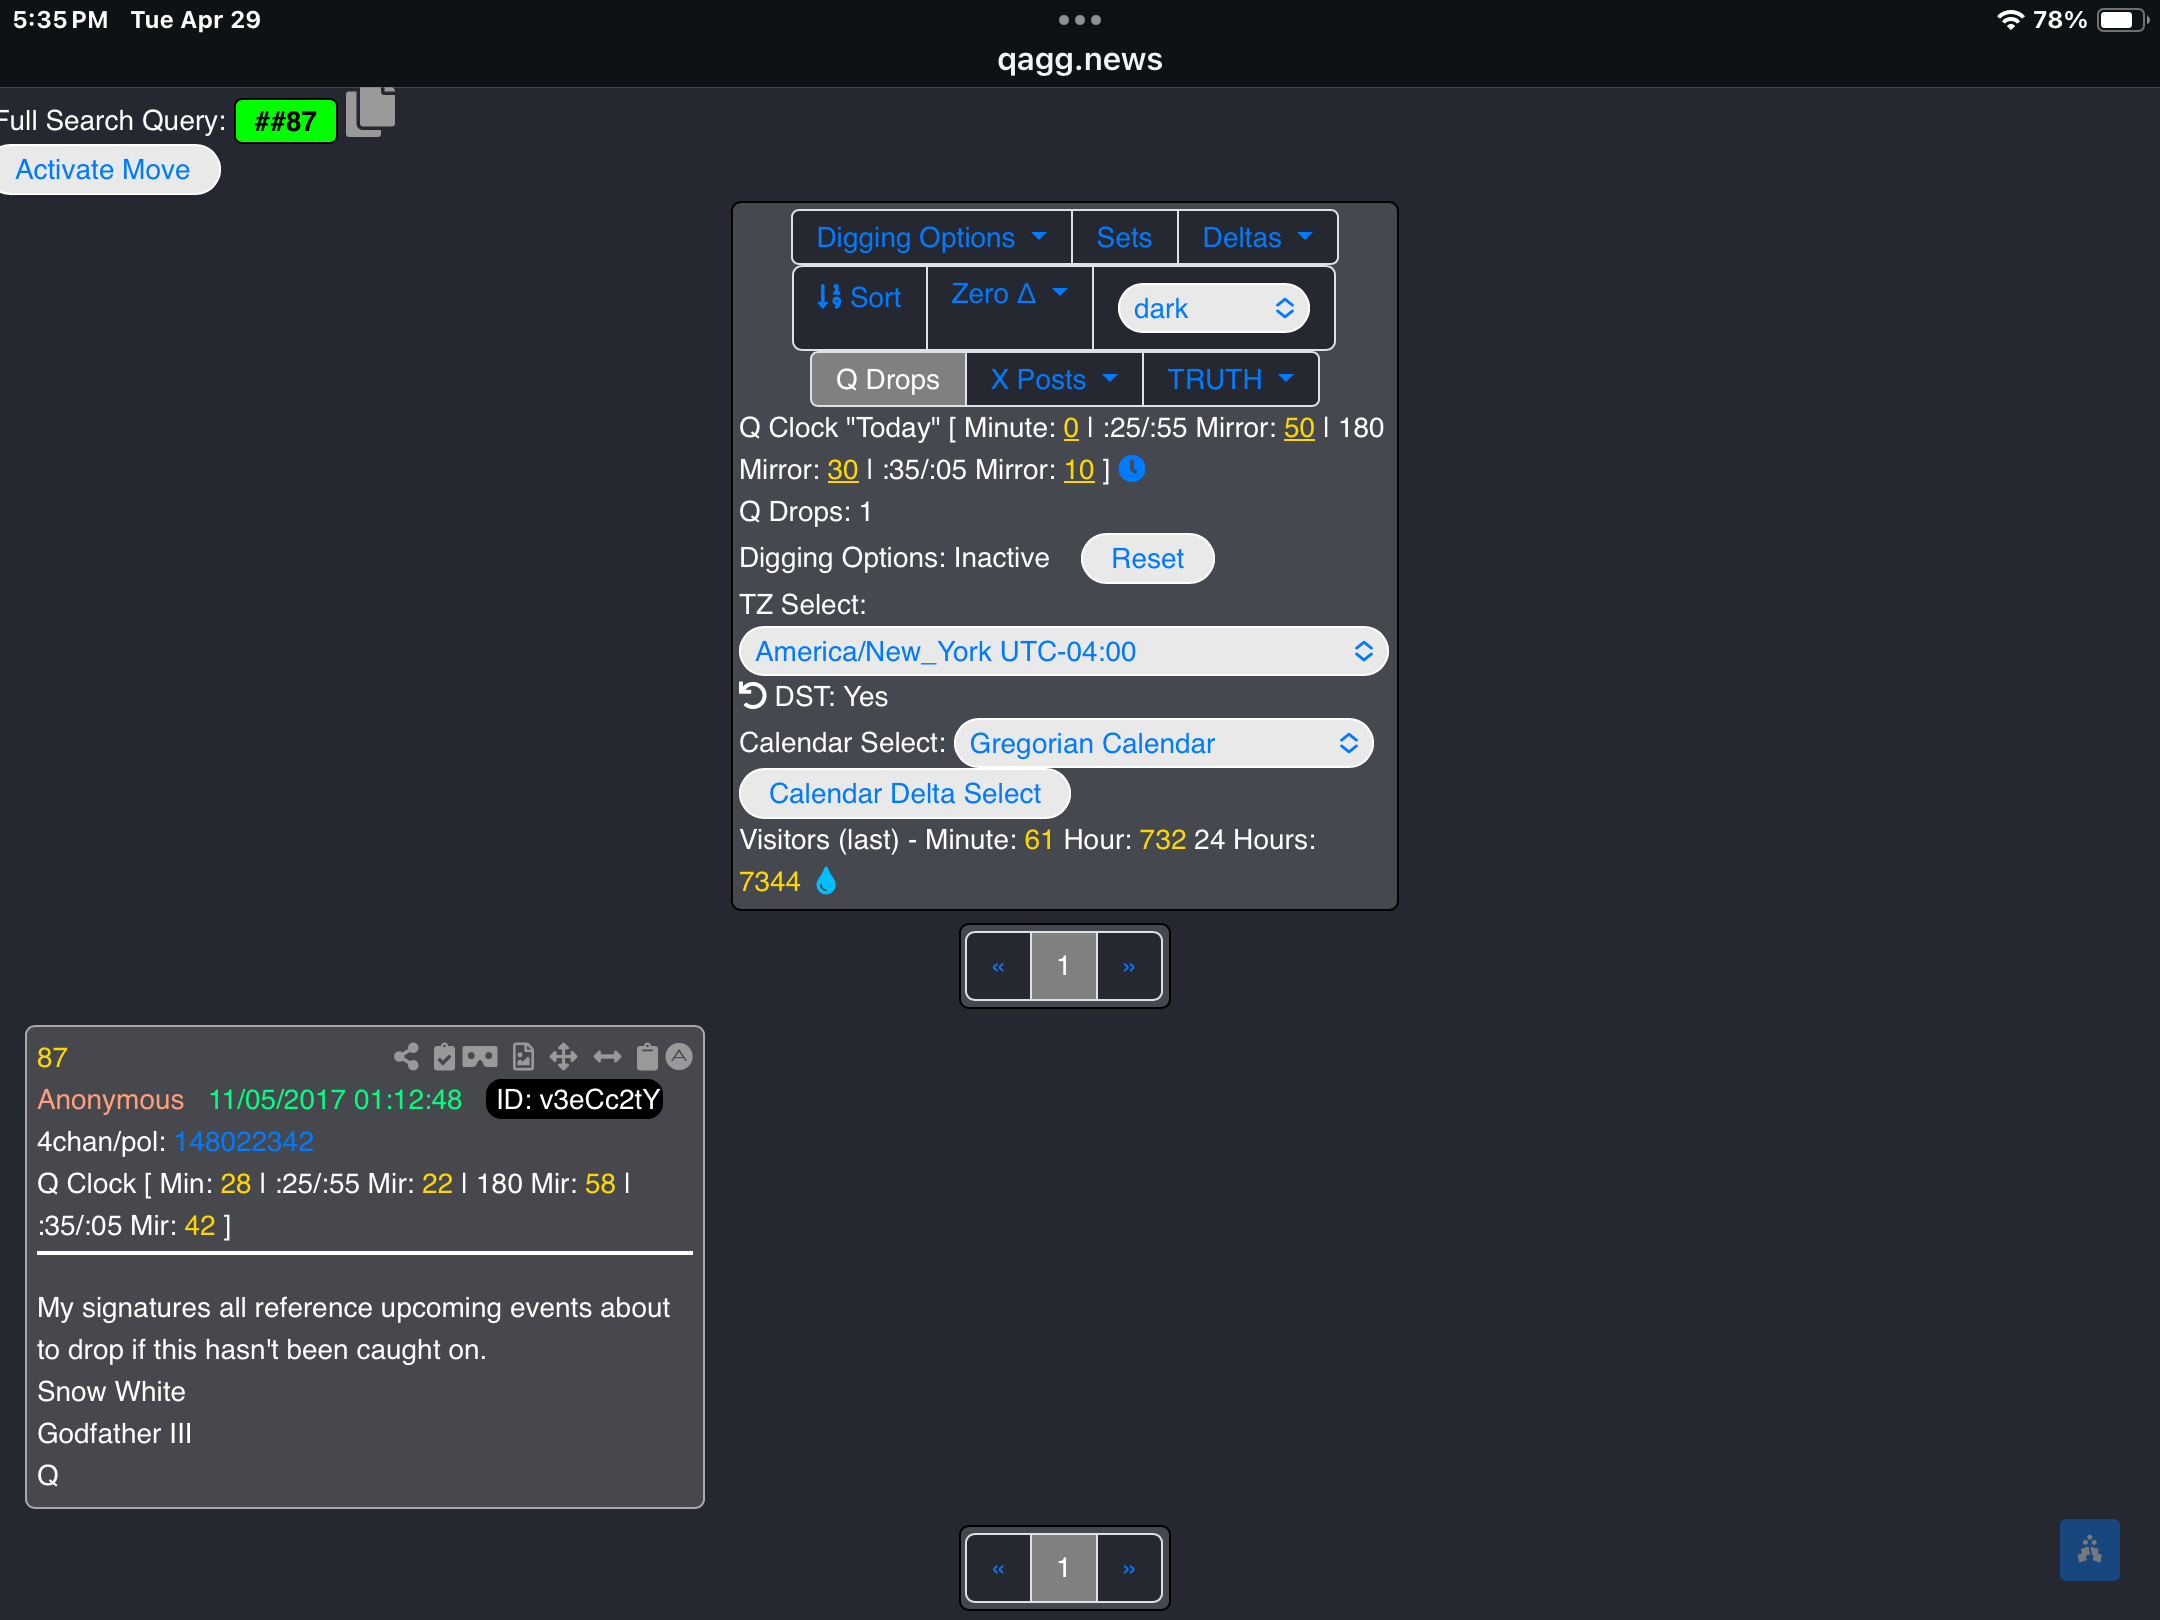Click Calendar Delta Select button
The image size is (2160, 1620).
[x=904, y=794]
